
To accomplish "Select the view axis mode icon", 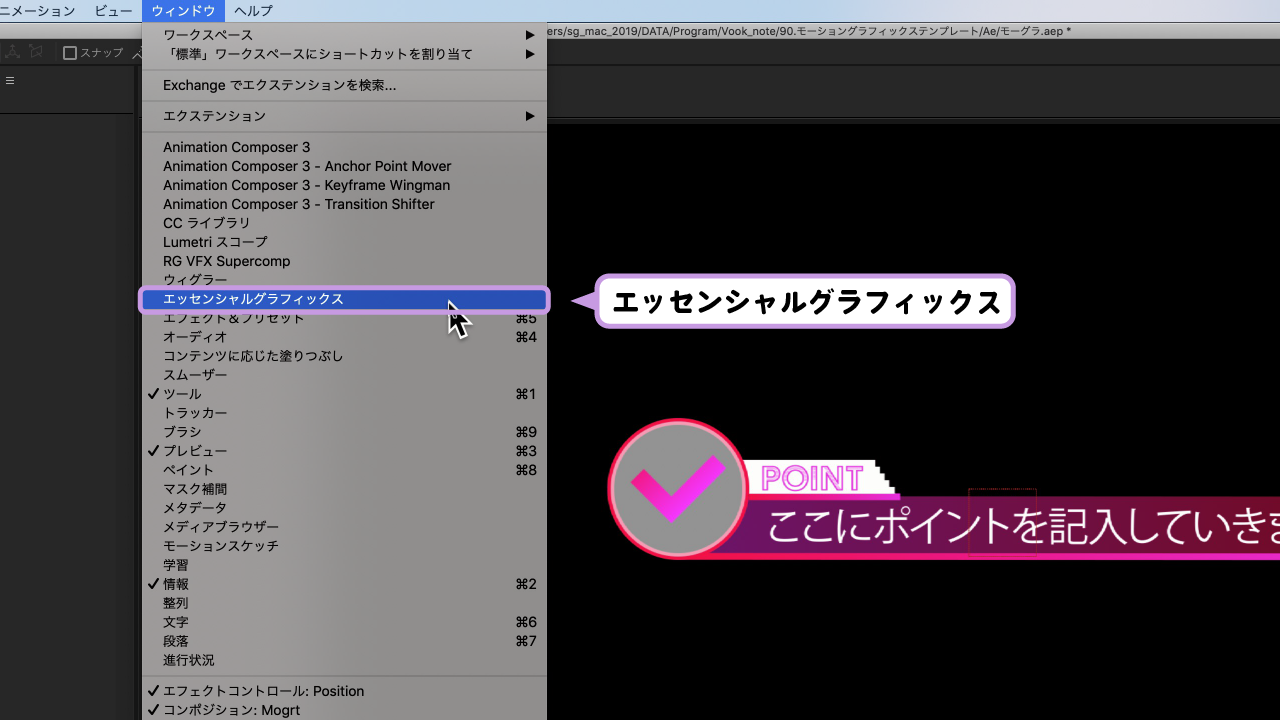I will (35, 52).
